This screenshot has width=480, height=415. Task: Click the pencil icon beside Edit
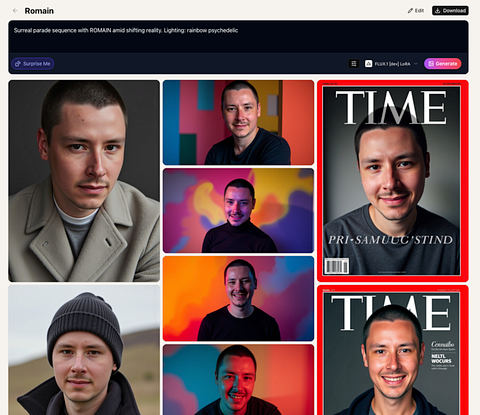(x=410, y=11)
